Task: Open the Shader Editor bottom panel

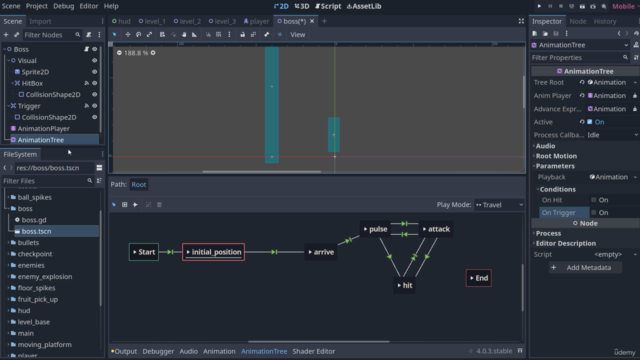Action: coord(313,351)
